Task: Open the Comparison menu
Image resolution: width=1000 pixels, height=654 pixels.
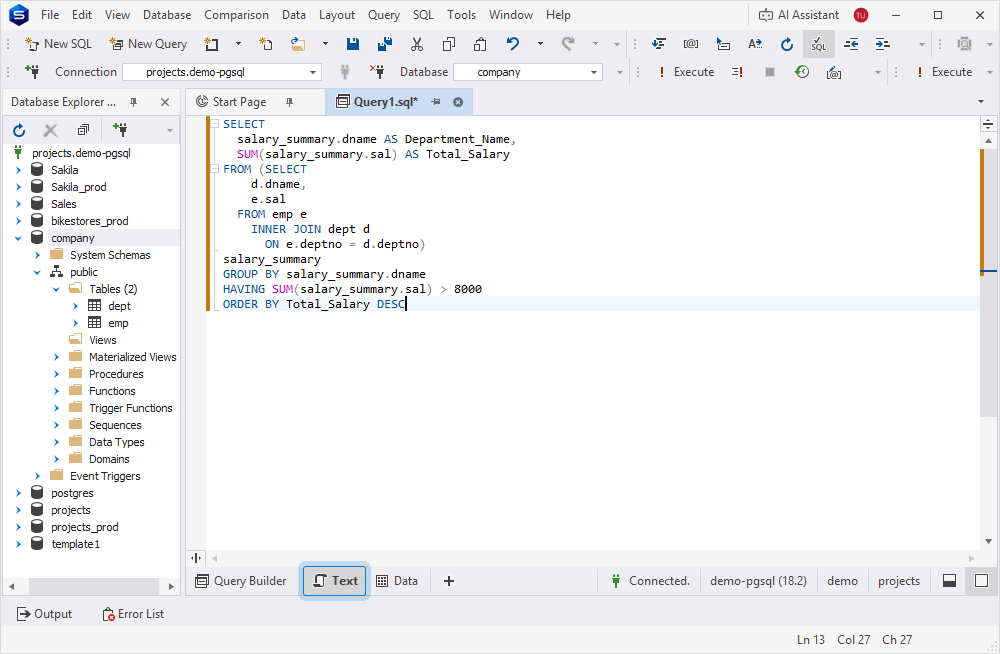Action: 237,15
